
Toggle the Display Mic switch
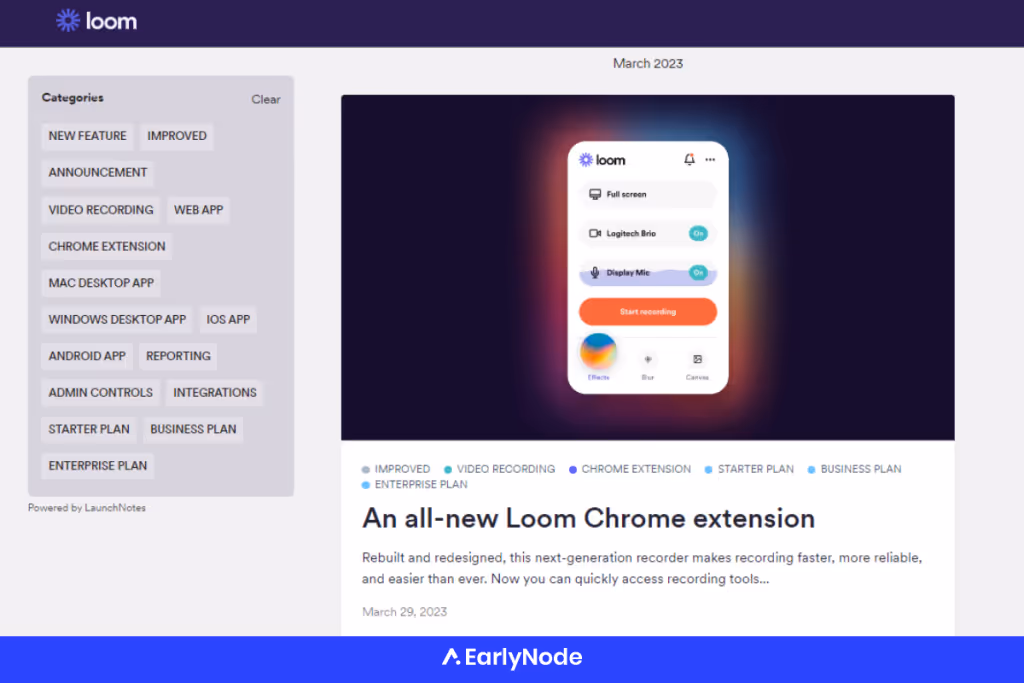click(x=698, y=272)
